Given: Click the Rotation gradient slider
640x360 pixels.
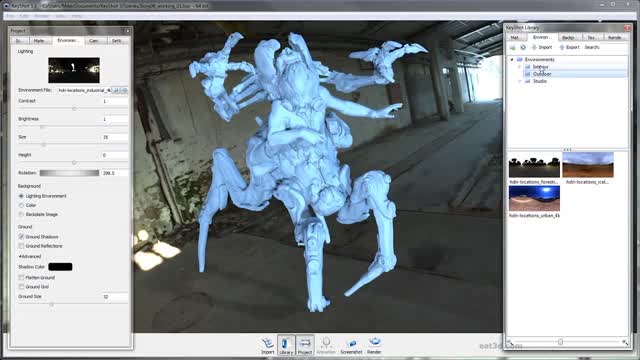Looking at the screenshot, I should coord(69,173).
